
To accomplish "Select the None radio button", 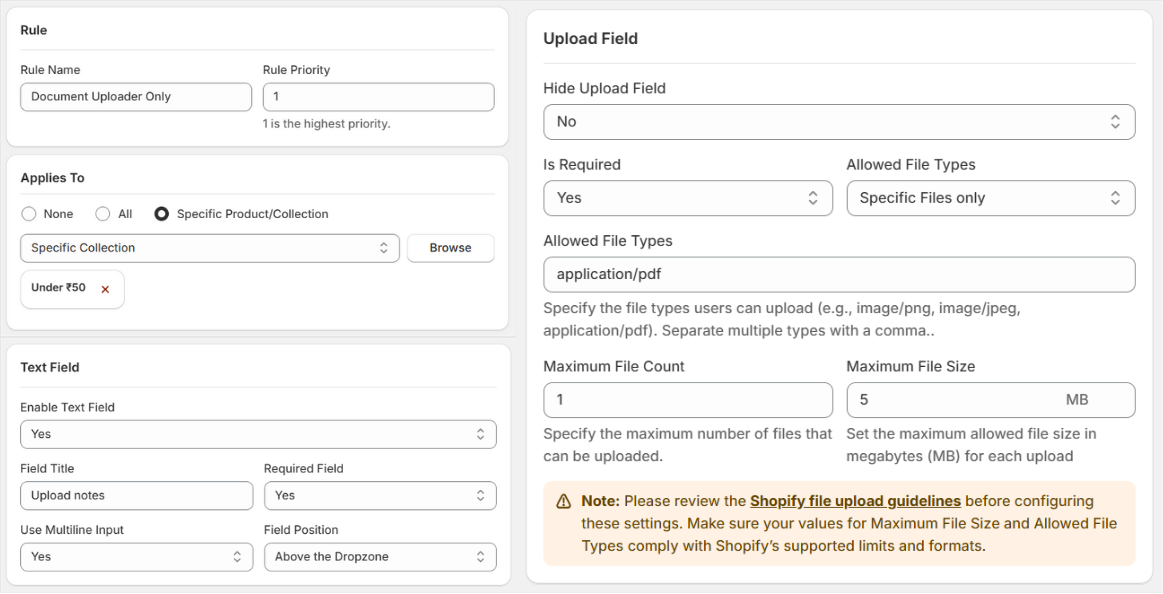I will 29,214.
